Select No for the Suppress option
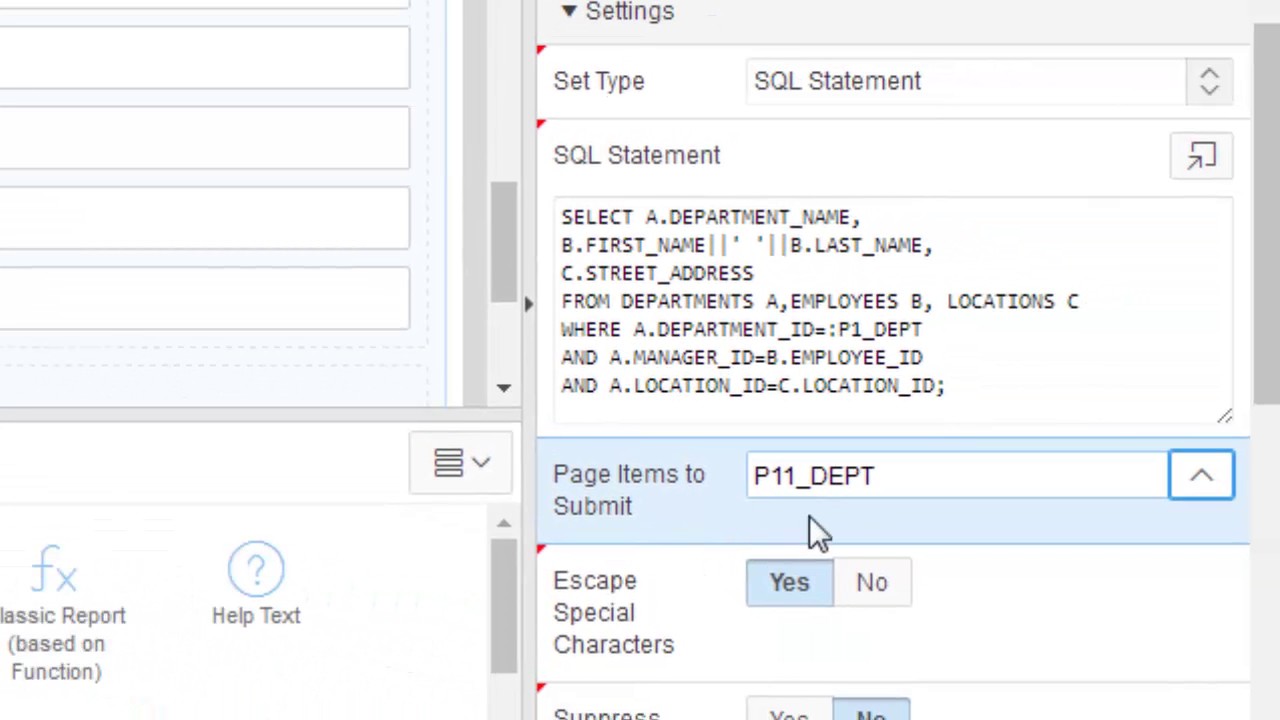The width and height of the screenshot is (1280, 720). tap(871, 712)
